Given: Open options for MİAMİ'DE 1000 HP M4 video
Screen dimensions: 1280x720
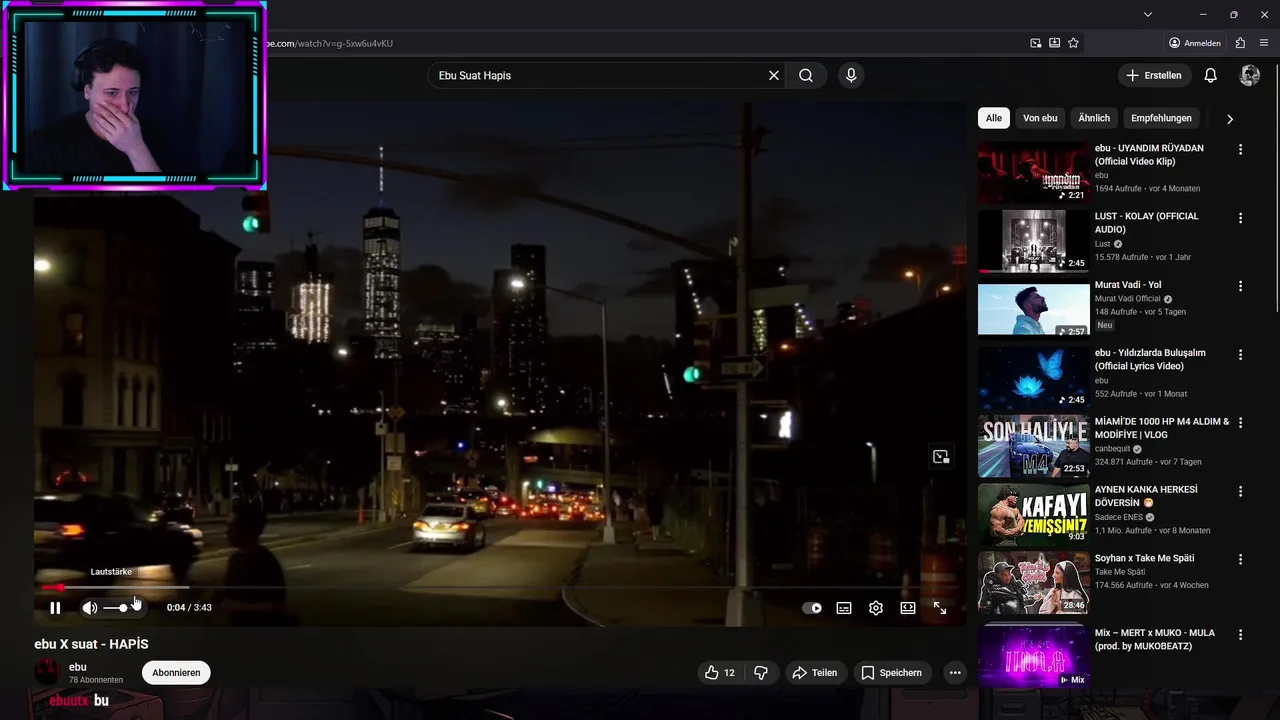Looking at the screenshot, I should point(1240,423).
